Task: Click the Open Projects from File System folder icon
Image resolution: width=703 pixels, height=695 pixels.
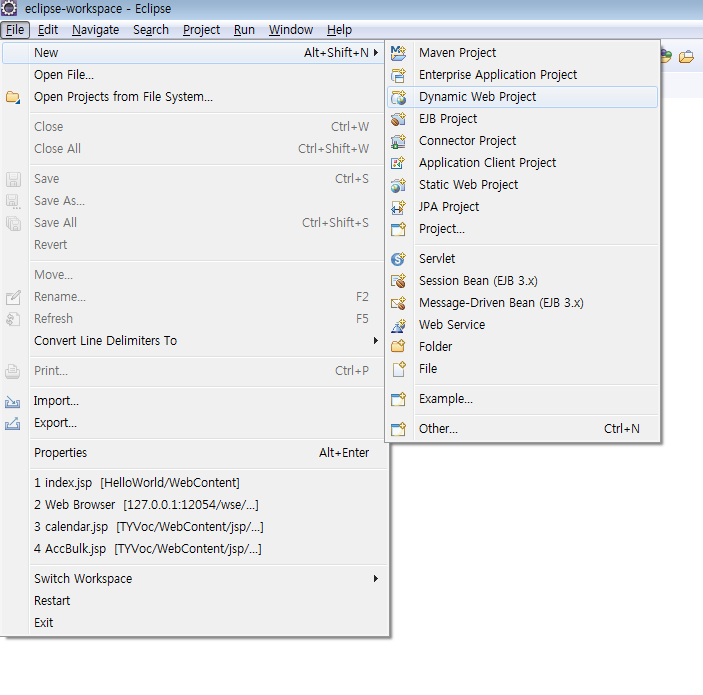Action: (x=13, y=97)
